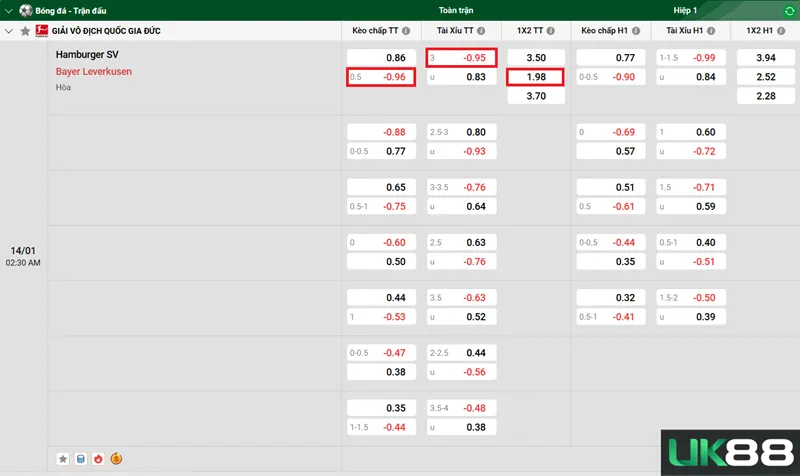Select the Toàn trận header tab
The width and height of the screenshot is (800, 476).
point(456,10)
